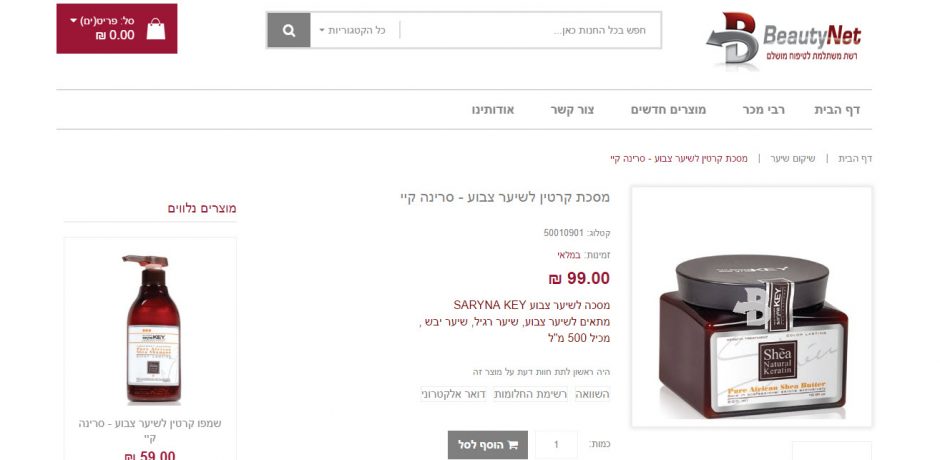Click the דף הבית breadcrumb link

point(855,159)
